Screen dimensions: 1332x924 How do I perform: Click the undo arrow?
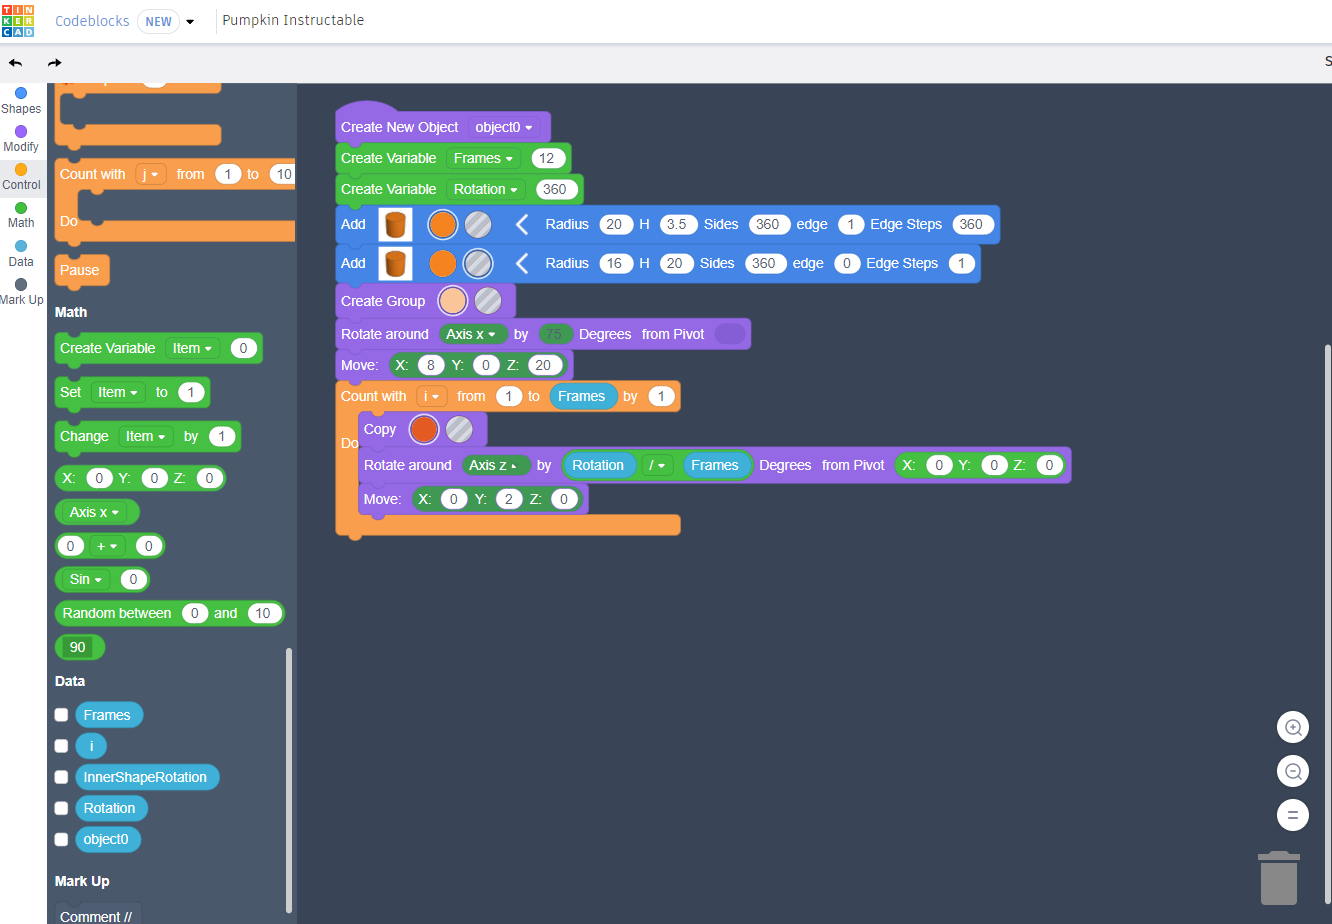click(15, 62)
